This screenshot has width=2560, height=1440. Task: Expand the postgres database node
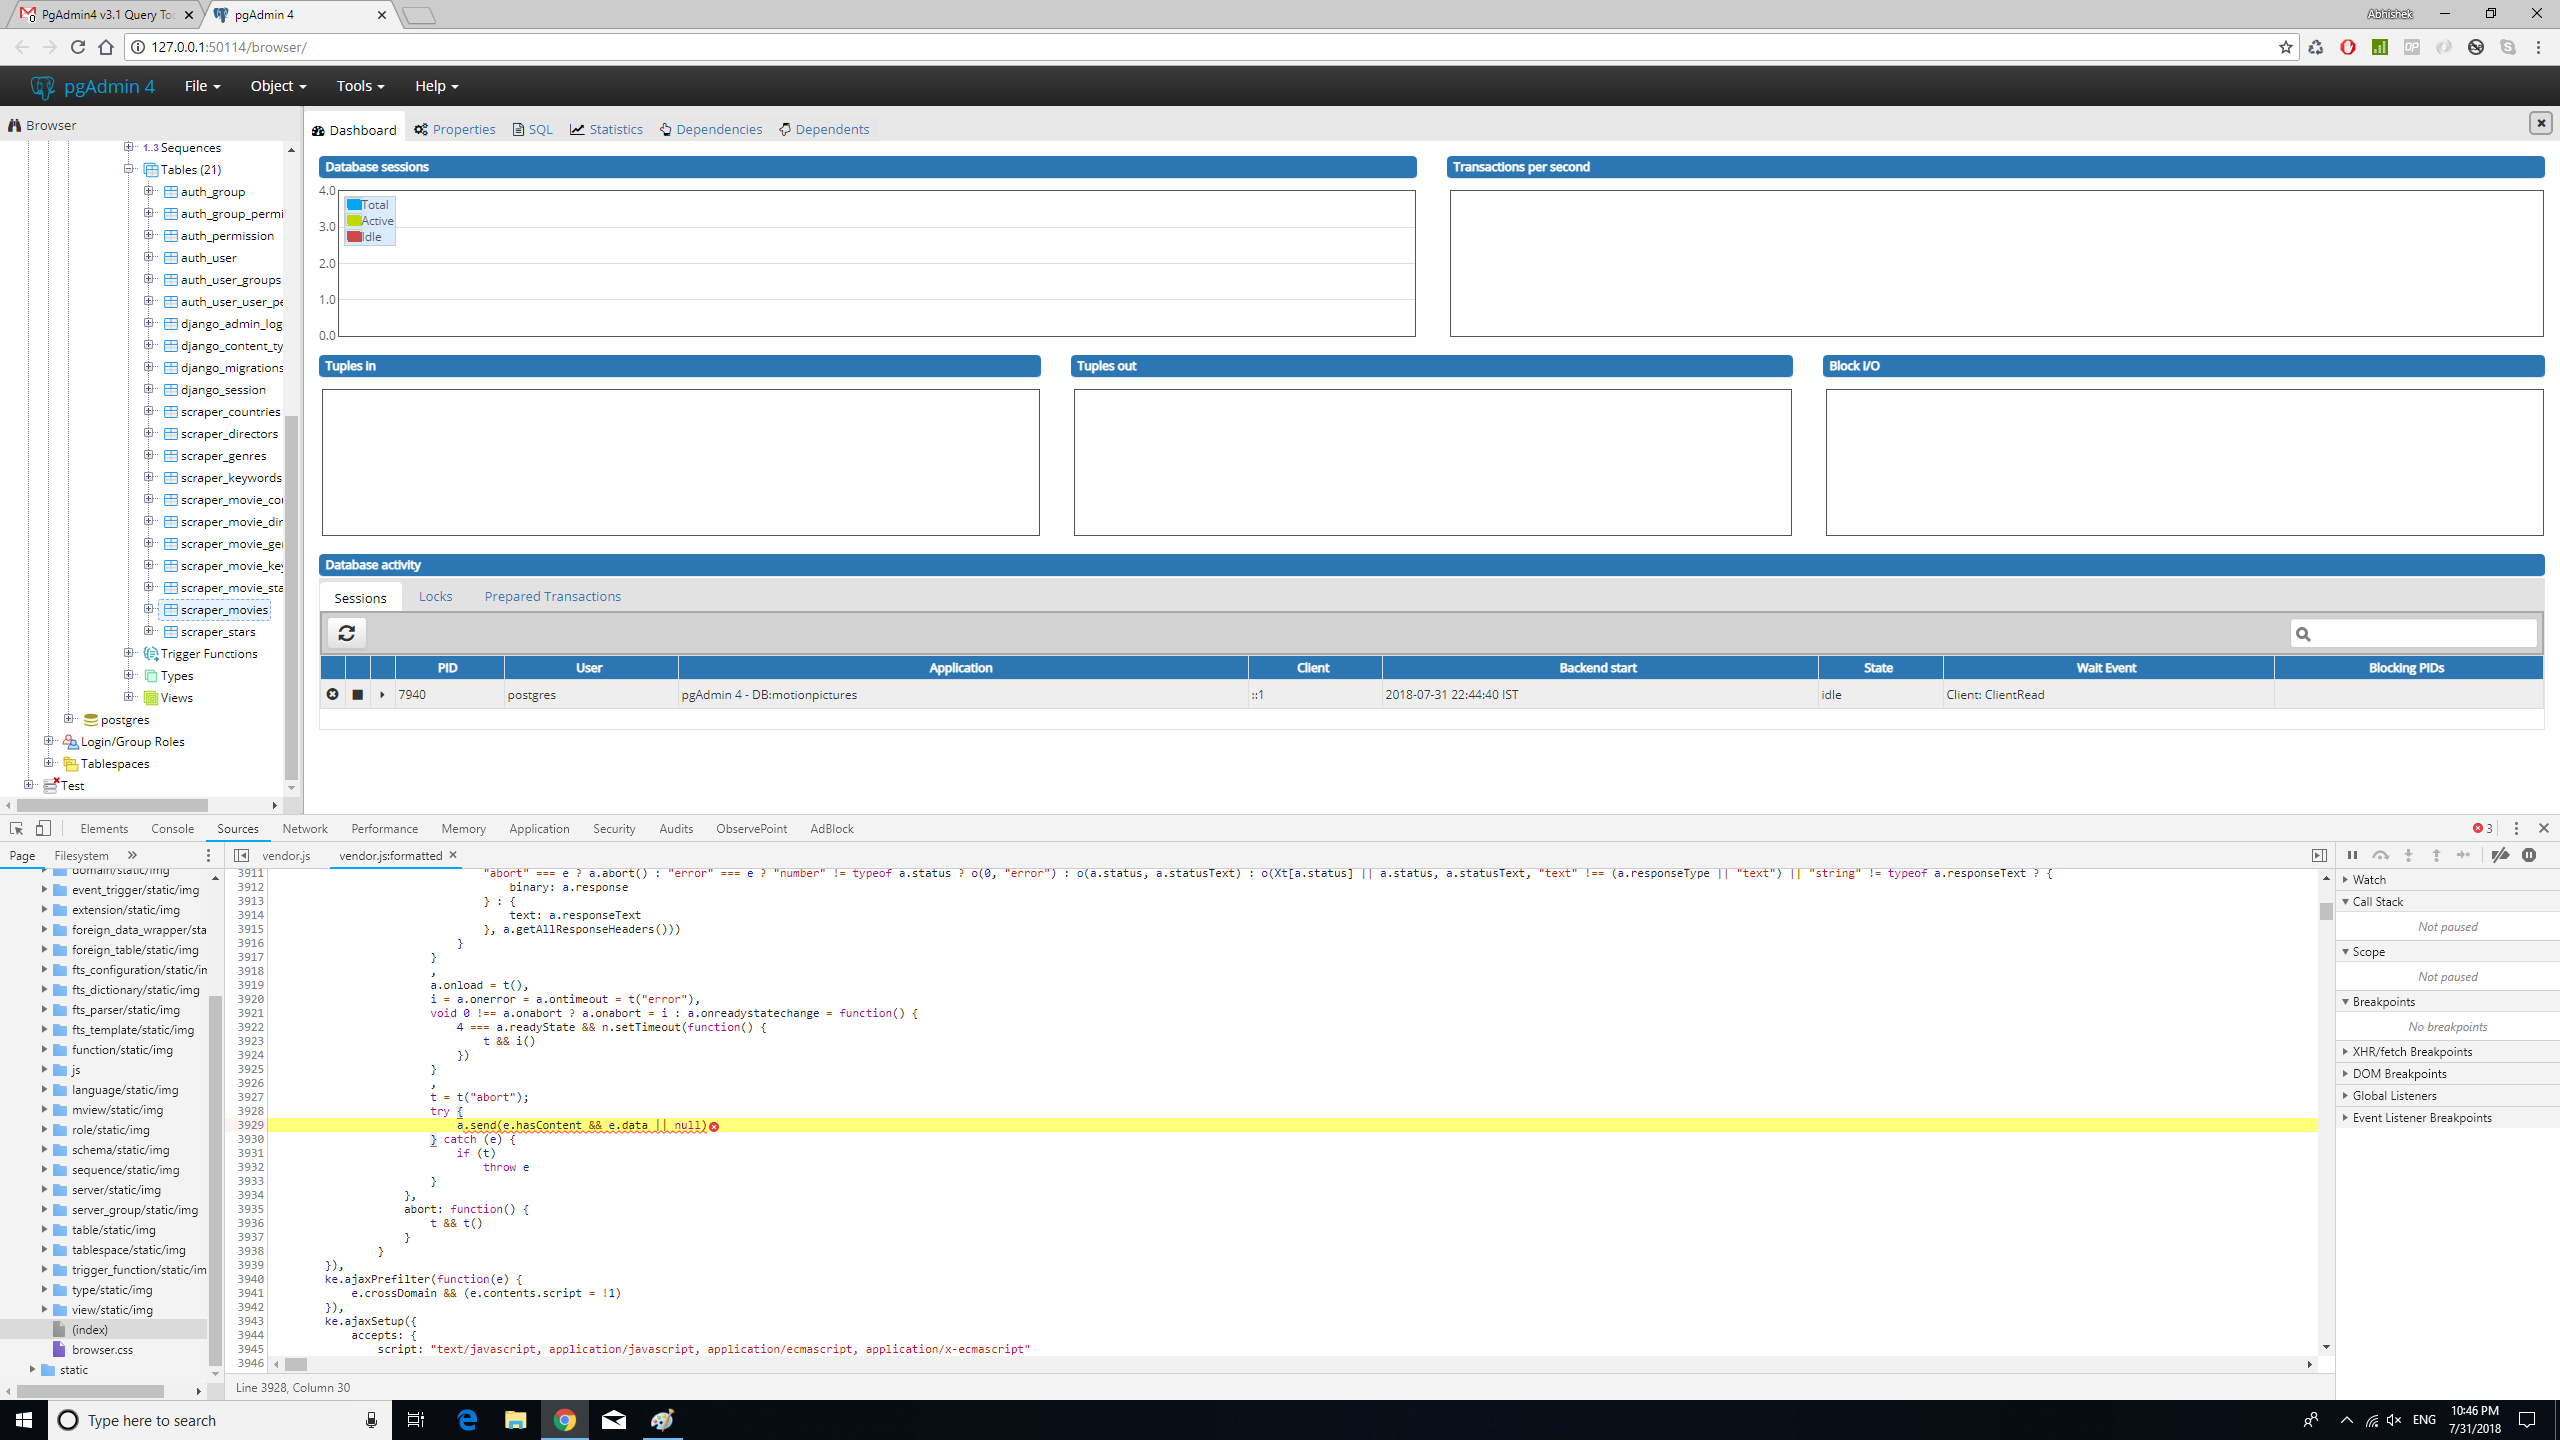point(69,719)
